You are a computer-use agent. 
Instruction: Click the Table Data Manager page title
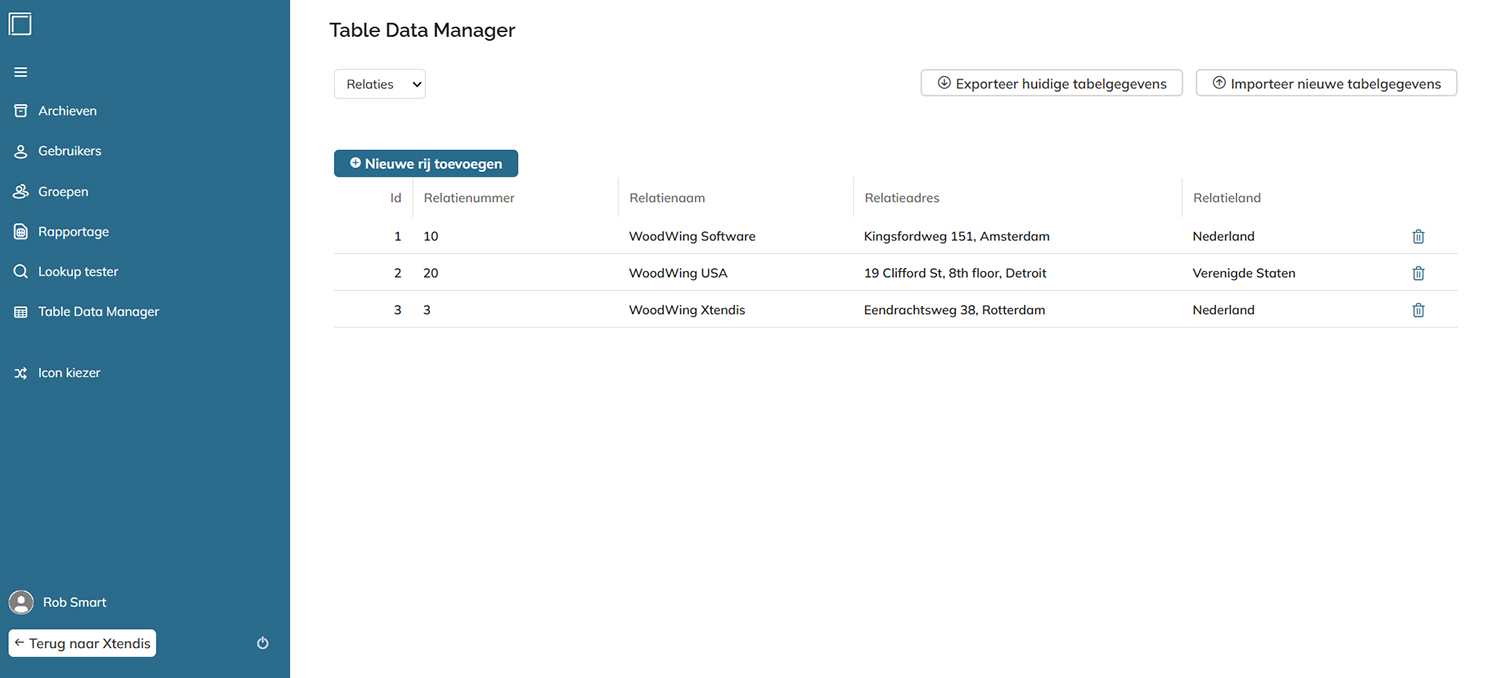422,30
